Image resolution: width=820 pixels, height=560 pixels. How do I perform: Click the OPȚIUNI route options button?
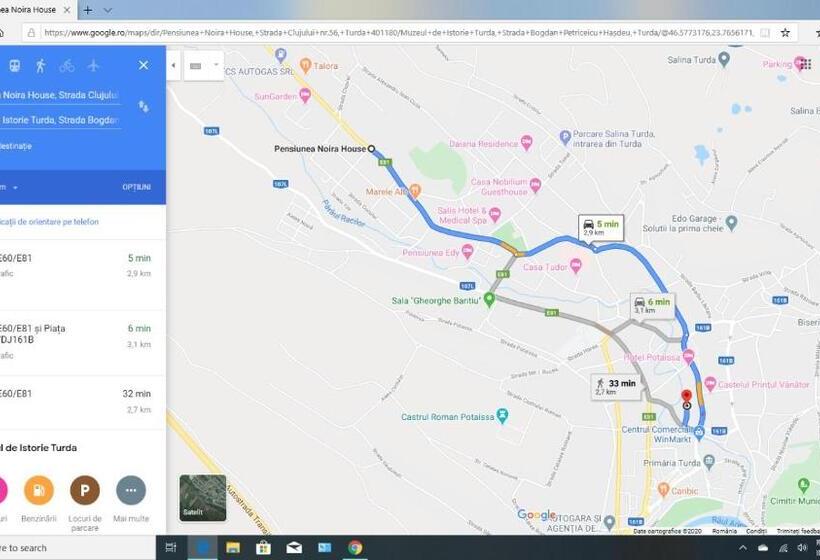click(x=136, y=187)
